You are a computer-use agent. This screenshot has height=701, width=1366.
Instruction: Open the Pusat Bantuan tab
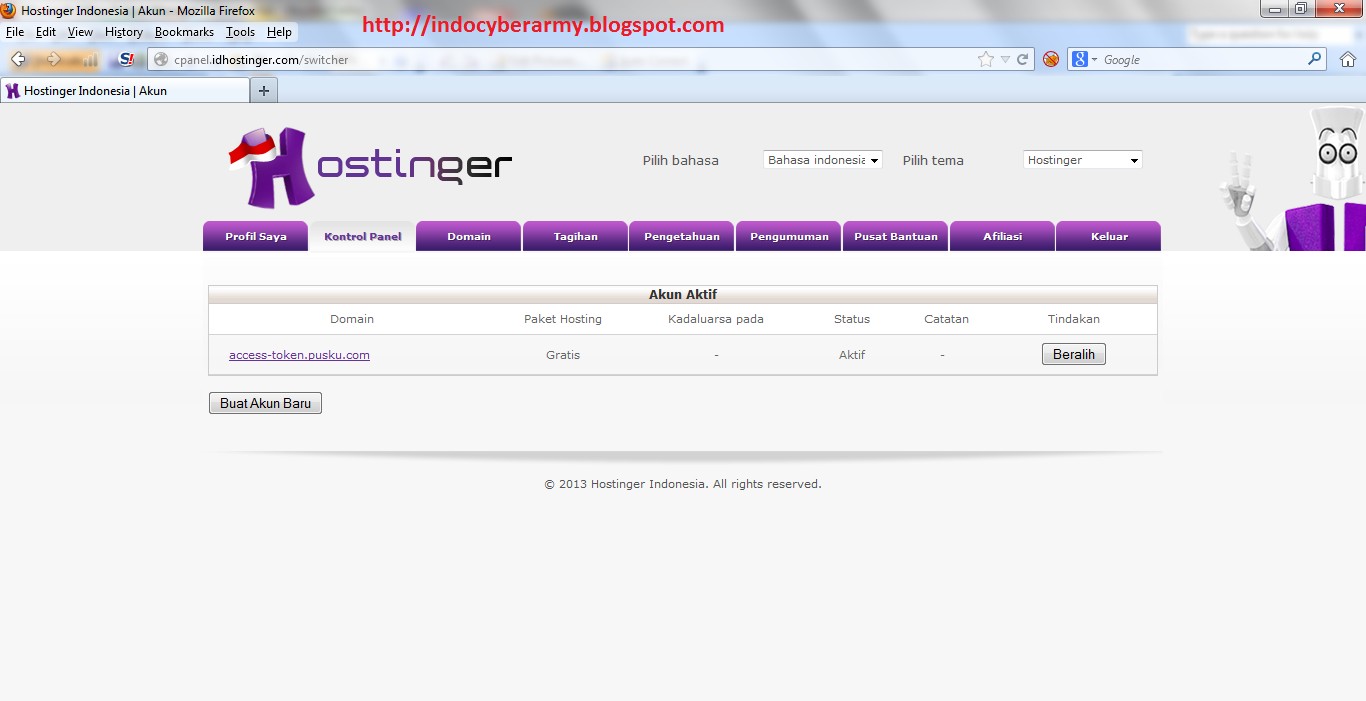coord(896,236)
